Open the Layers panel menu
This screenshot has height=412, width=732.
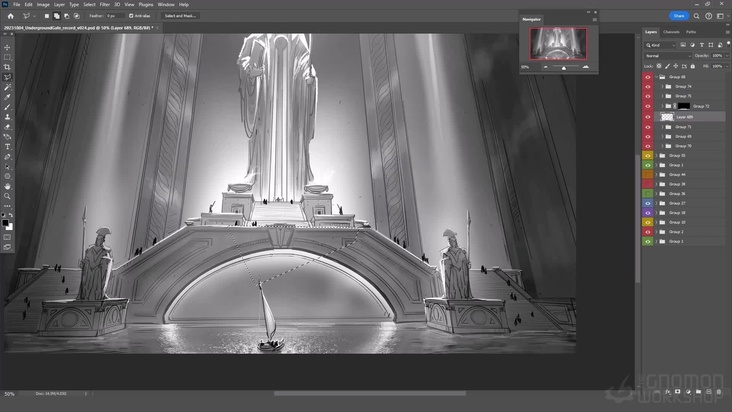coord(728,32)
